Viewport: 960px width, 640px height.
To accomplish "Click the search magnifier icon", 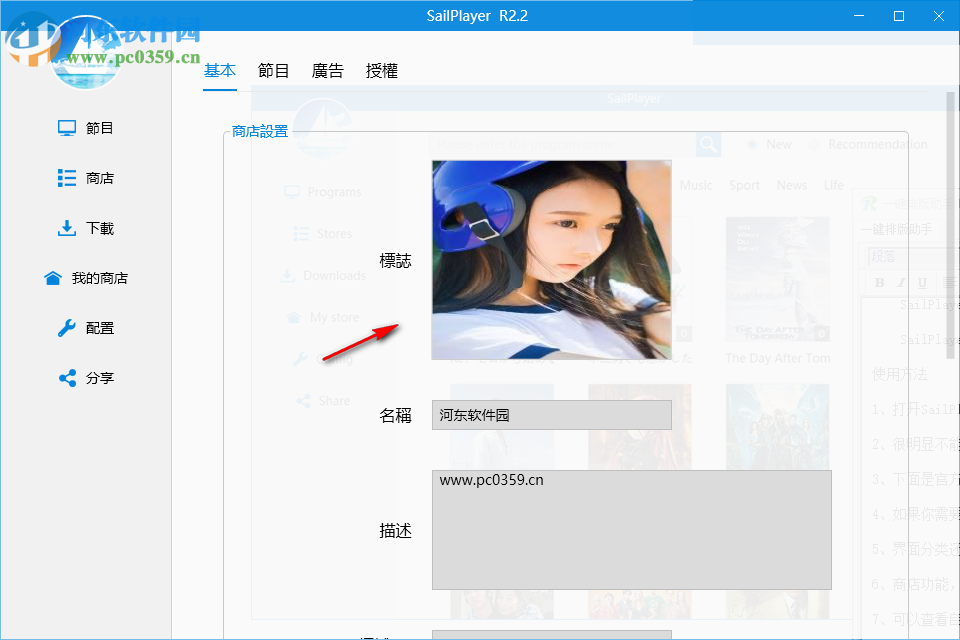I will 708,144.
